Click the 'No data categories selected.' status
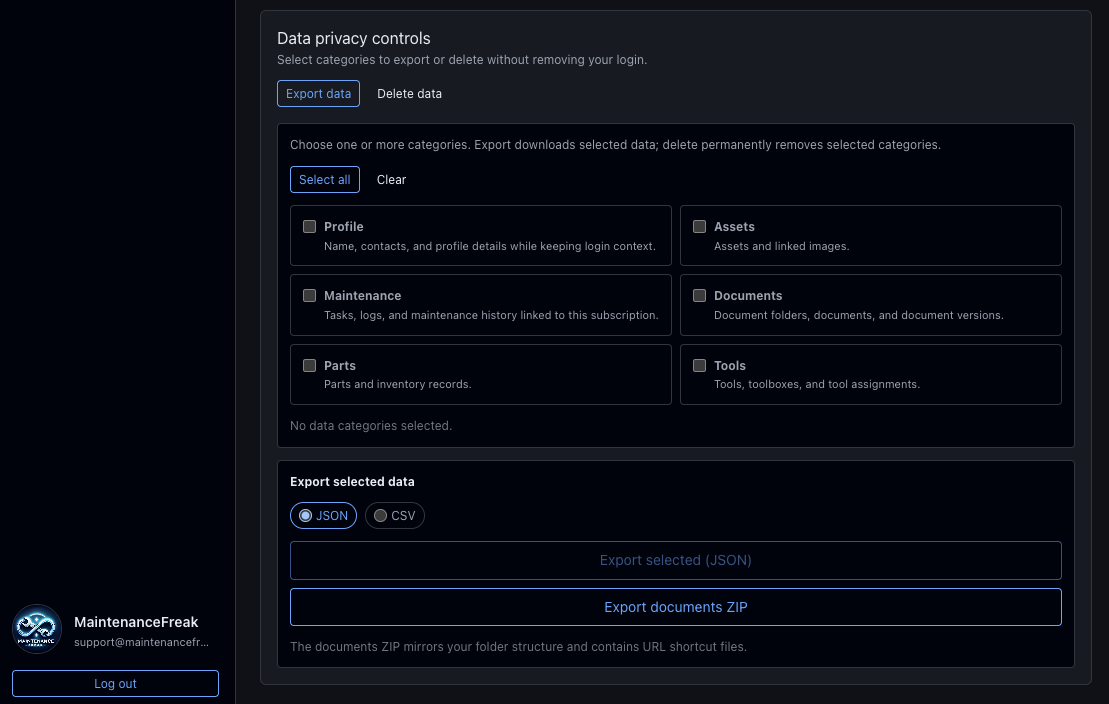This screenshot has height=704, width=1109. click(x=371, y=426)
